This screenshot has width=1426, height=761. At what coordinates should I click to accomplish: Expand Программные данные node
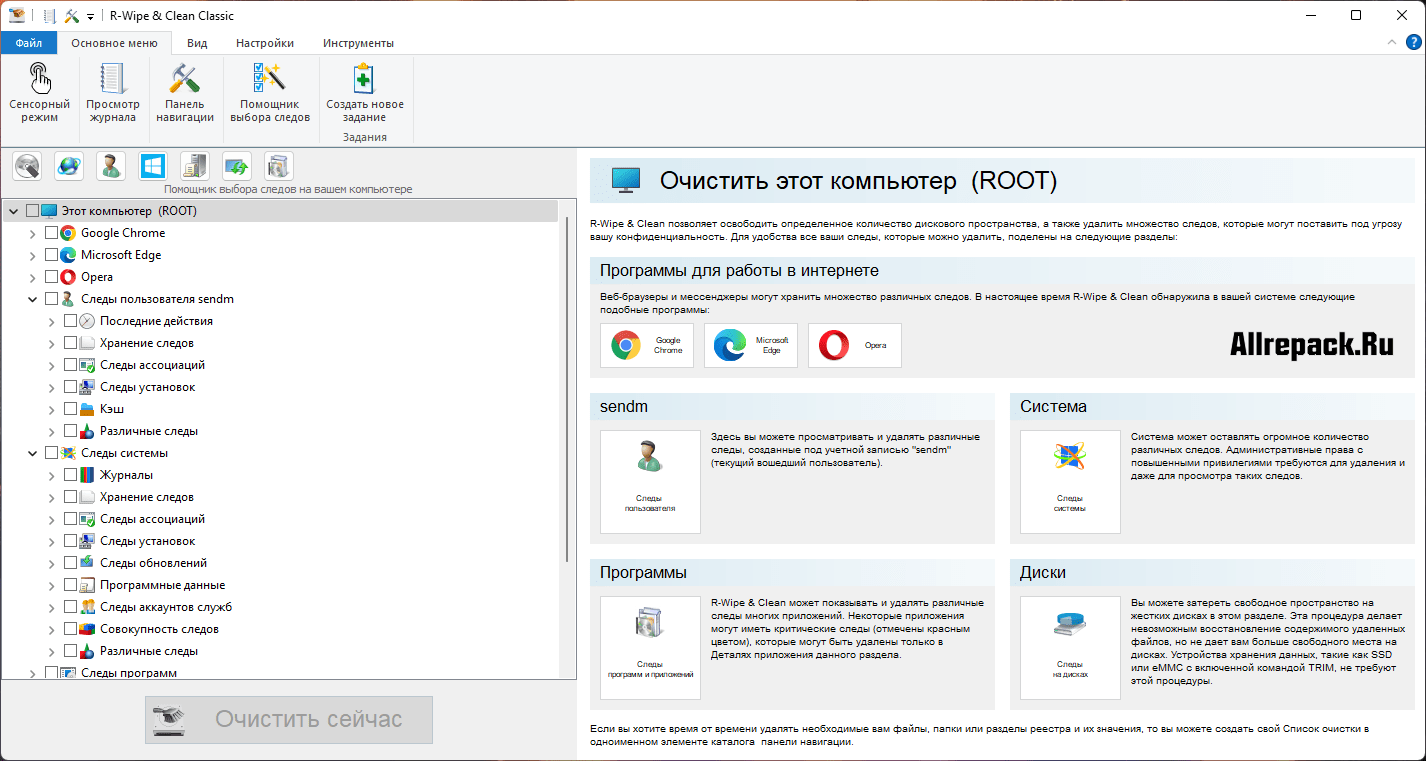pyautogui.click(x=52, y=585)
